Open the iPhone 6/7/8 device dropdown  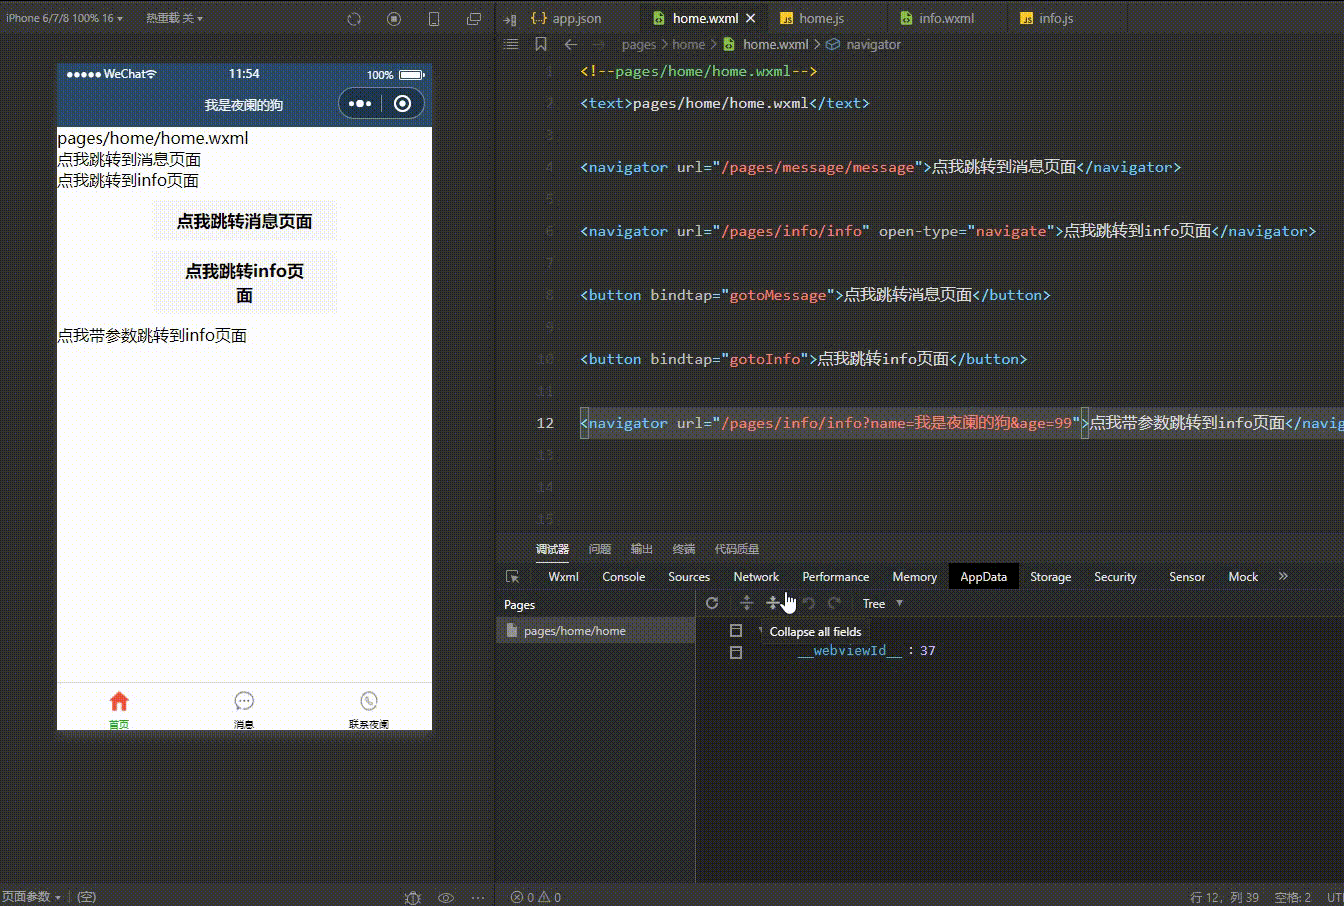point(60,18)
